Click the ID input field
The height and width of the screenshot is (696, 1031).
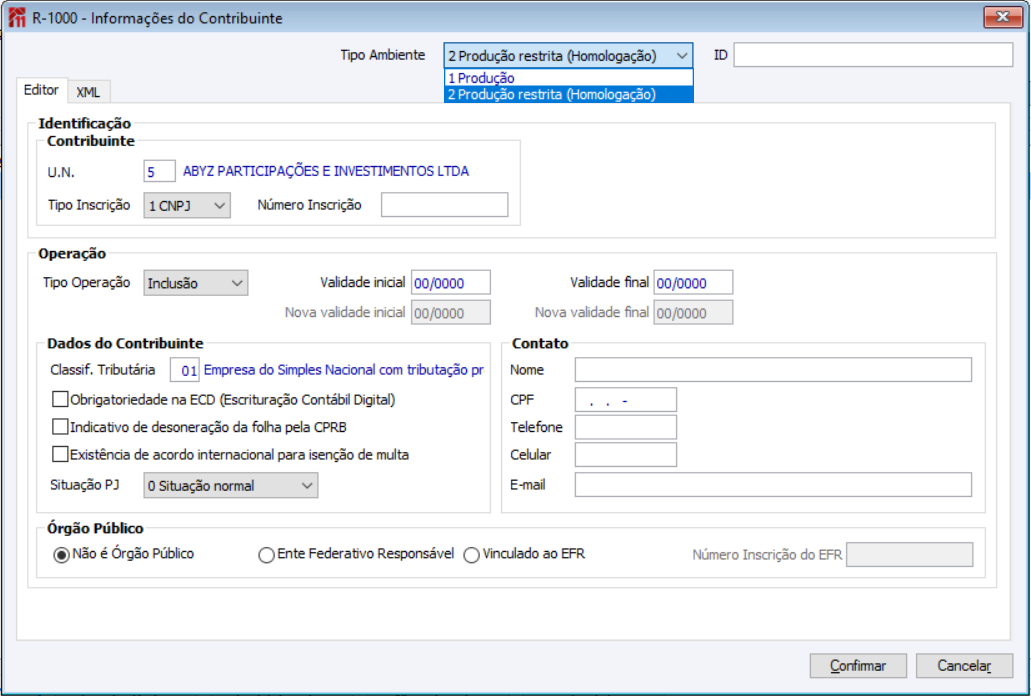[x=873, y=55]
